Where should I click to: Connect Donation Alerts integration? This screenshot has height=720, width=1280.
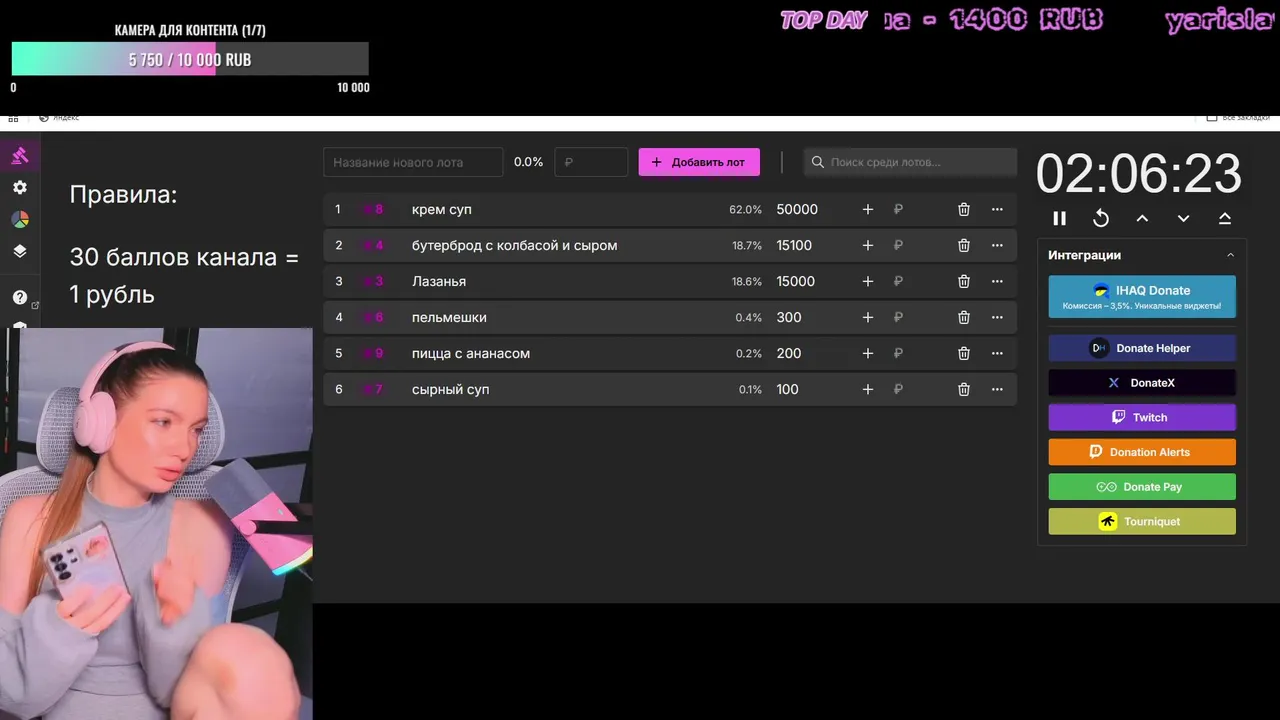pos(1142,452)
